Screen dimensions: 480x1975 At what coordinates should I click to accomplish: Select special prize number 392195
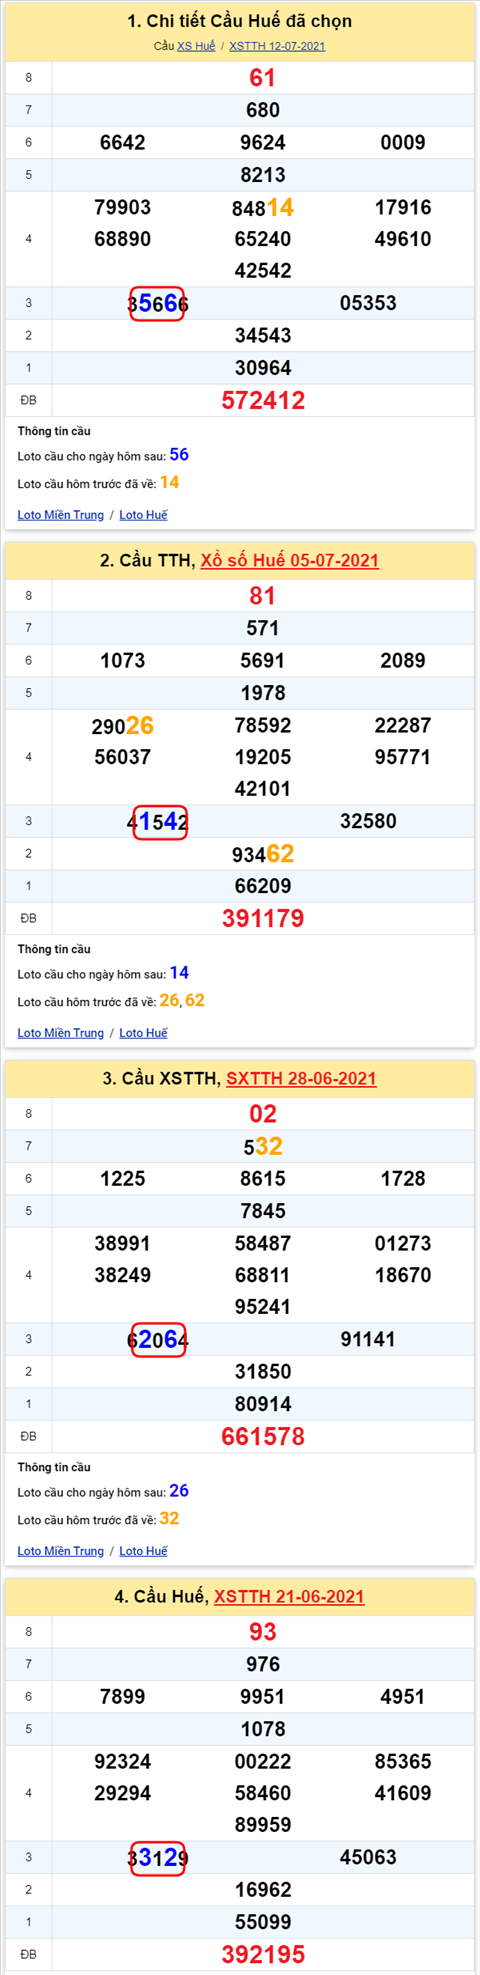[x=263, y=1955]
